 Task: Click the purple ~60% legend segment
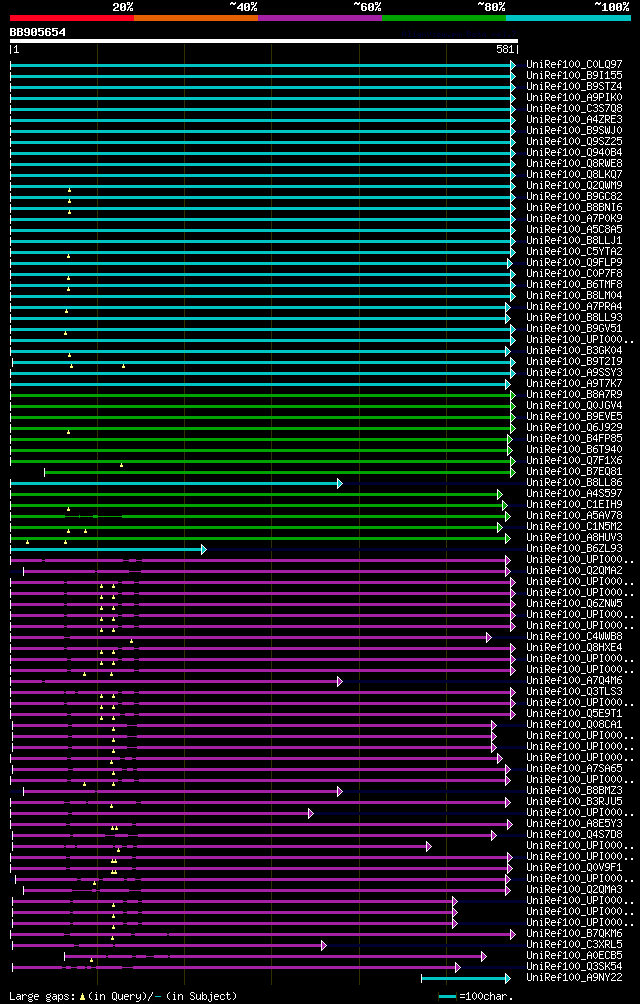pos(320,18)
